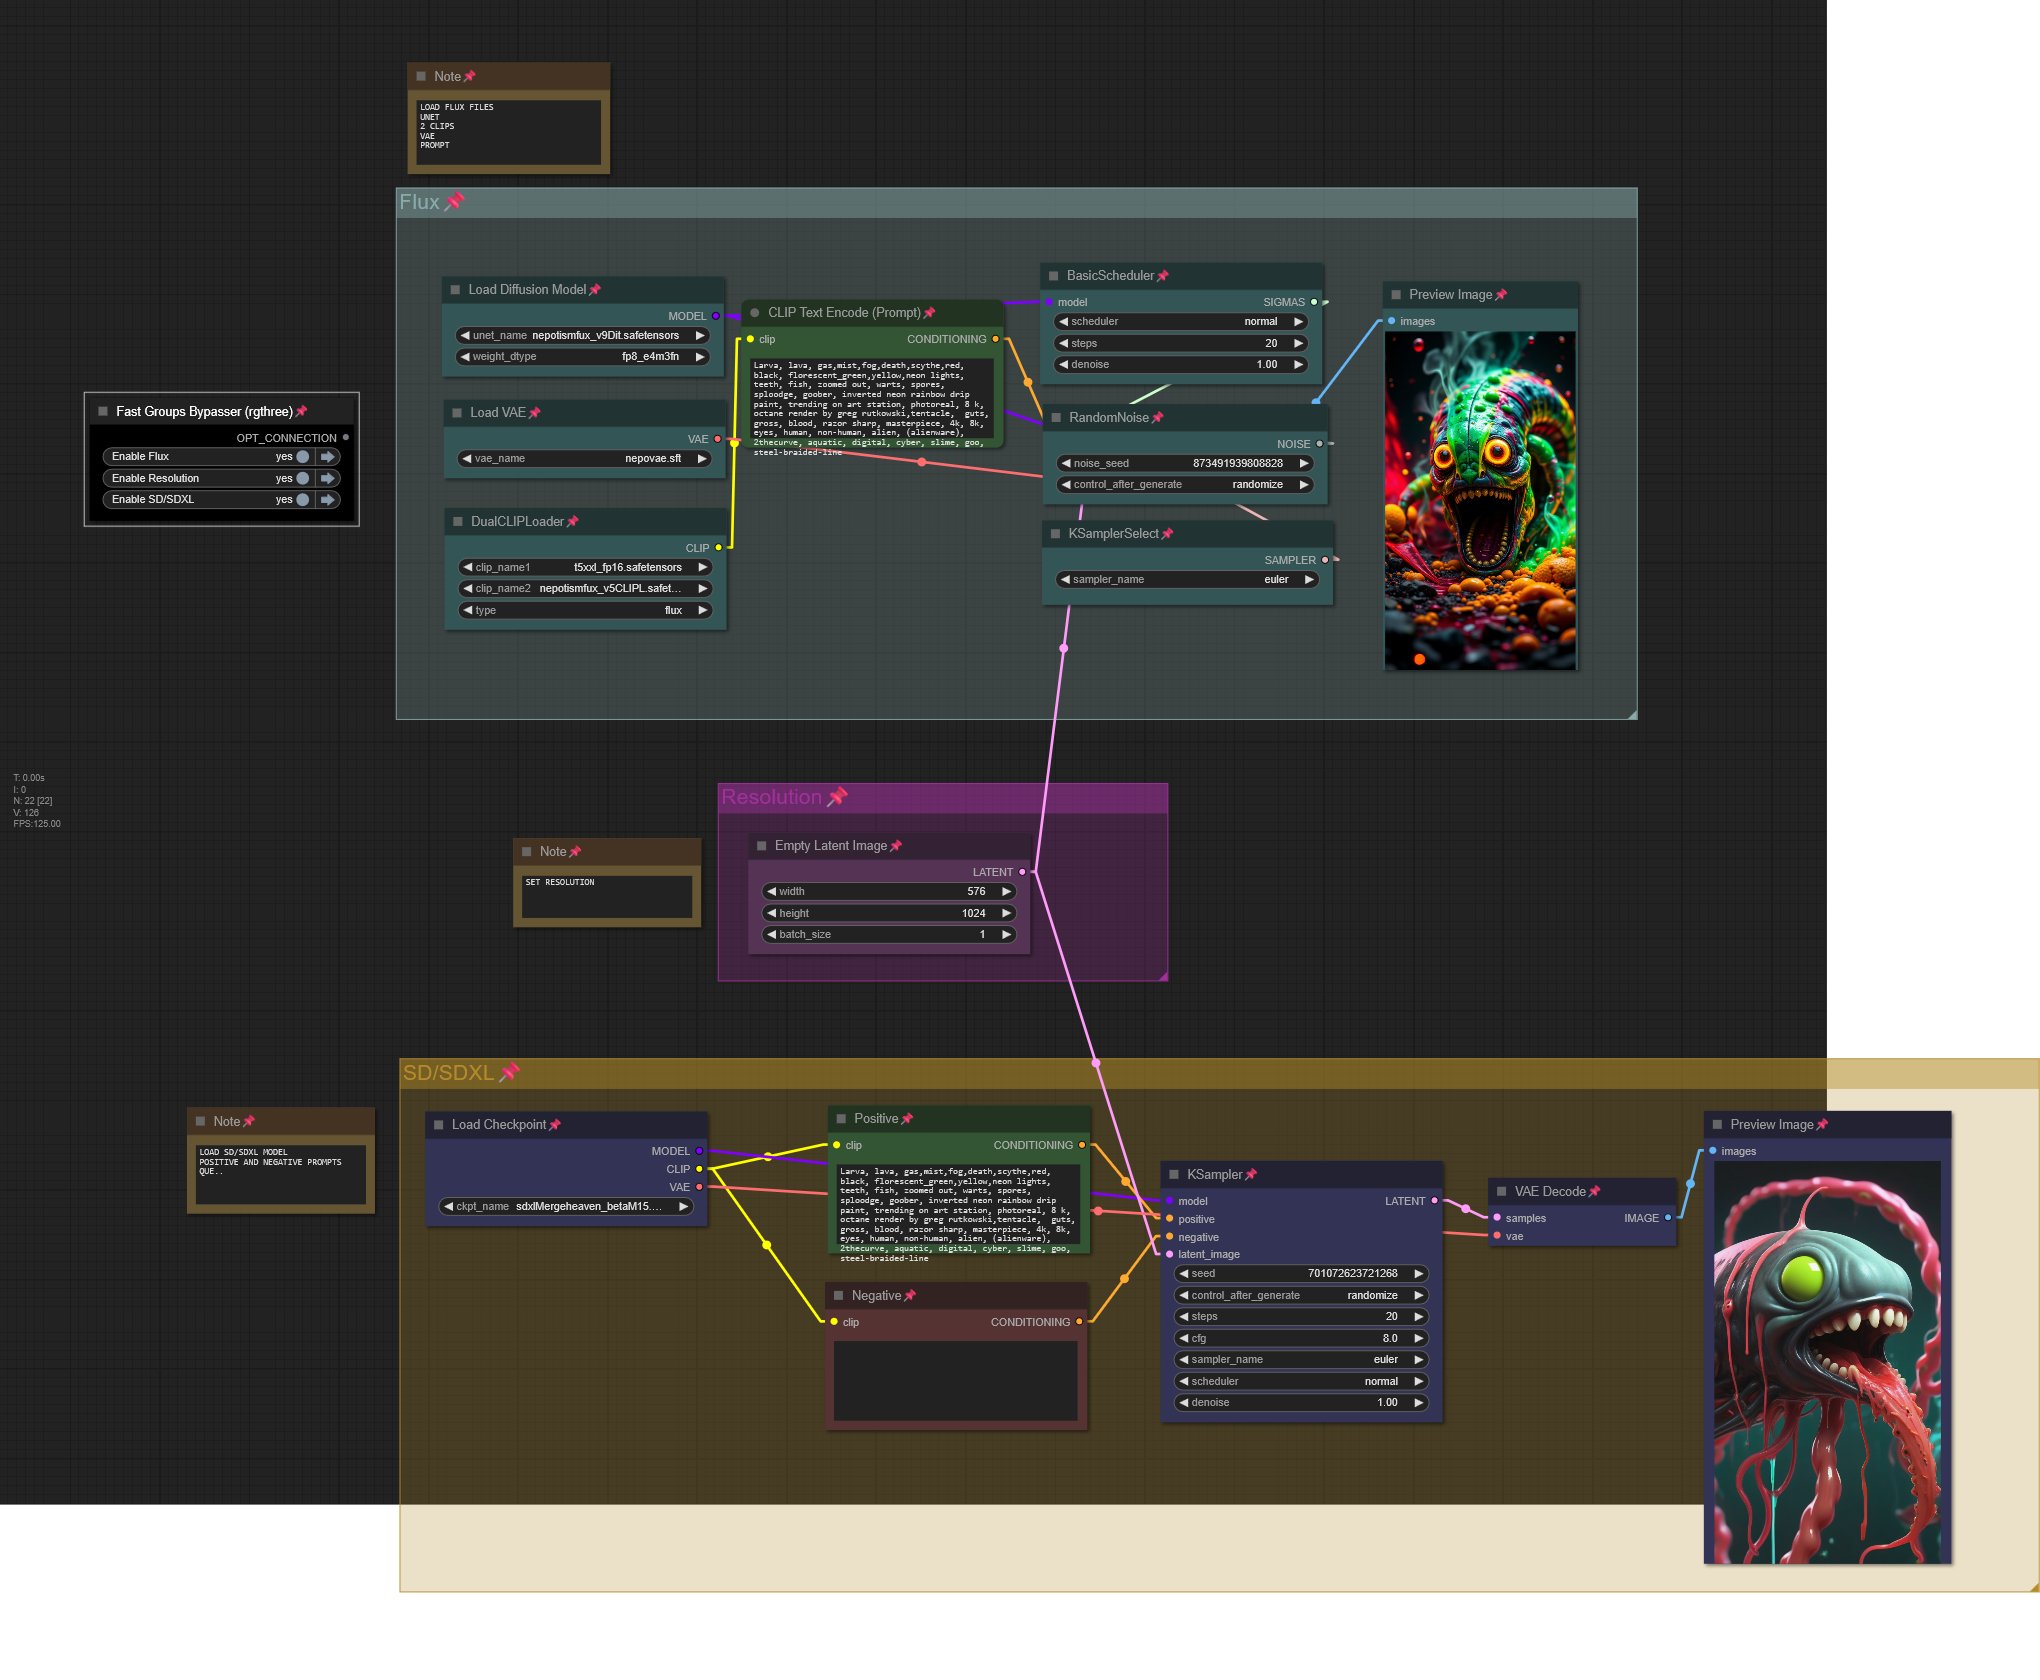Click pin icon on RandomNoise node

pos(1158,418)
